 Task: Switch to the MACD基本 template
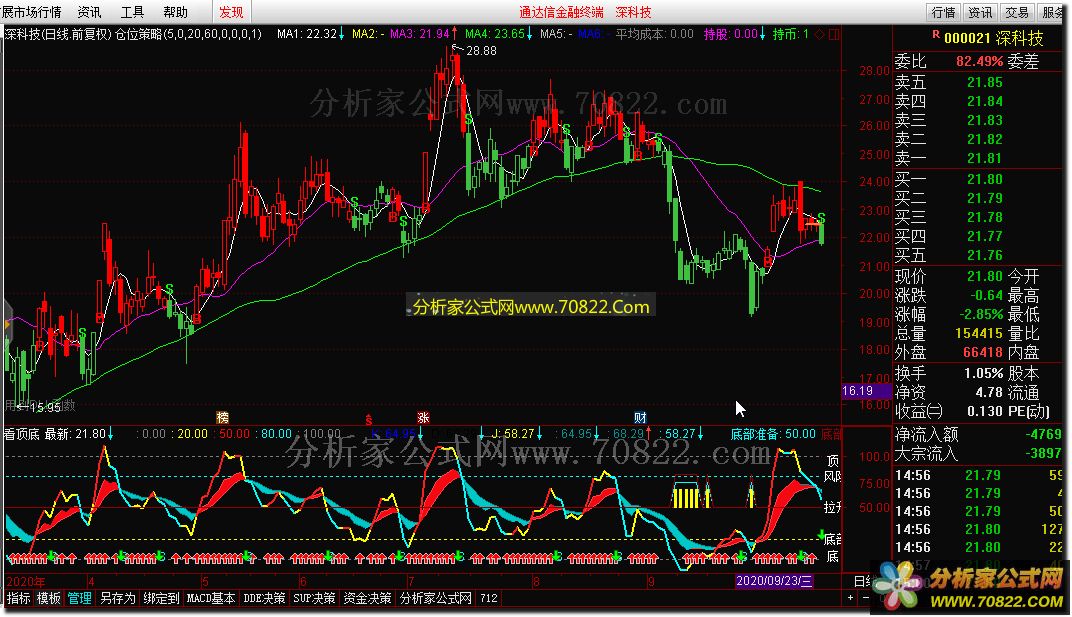(x=211, y=599)
